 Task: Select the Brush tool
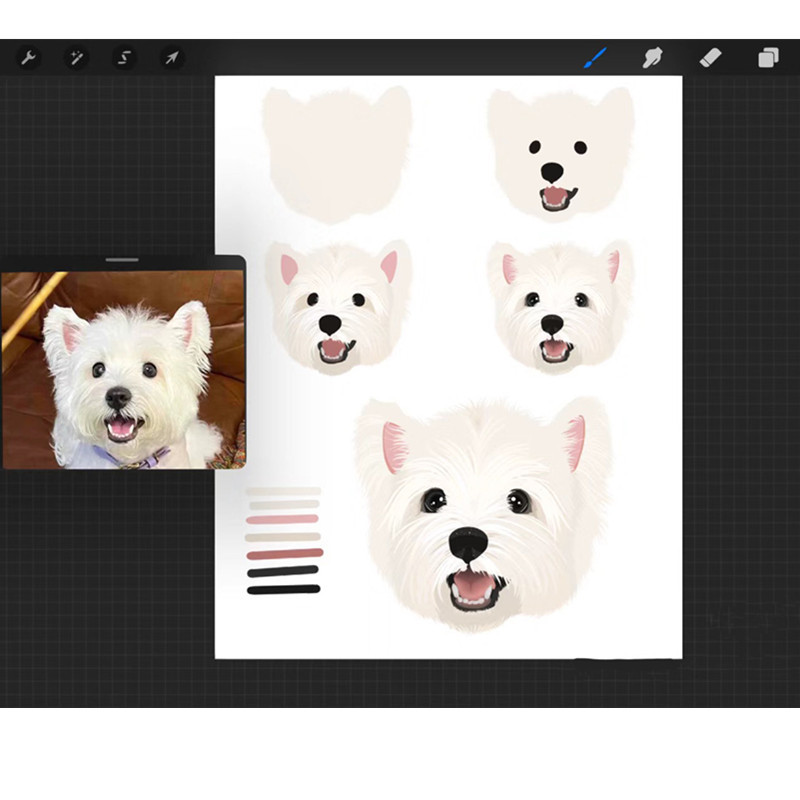click(x=595, y=58)
